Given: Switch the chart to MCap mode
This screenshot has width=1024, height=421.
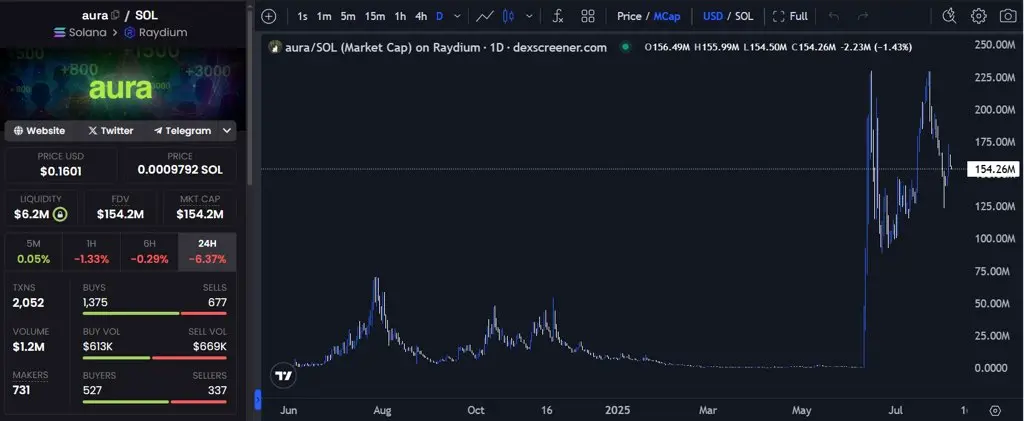Looking at the screenshot, I should (x=667, y=16).
